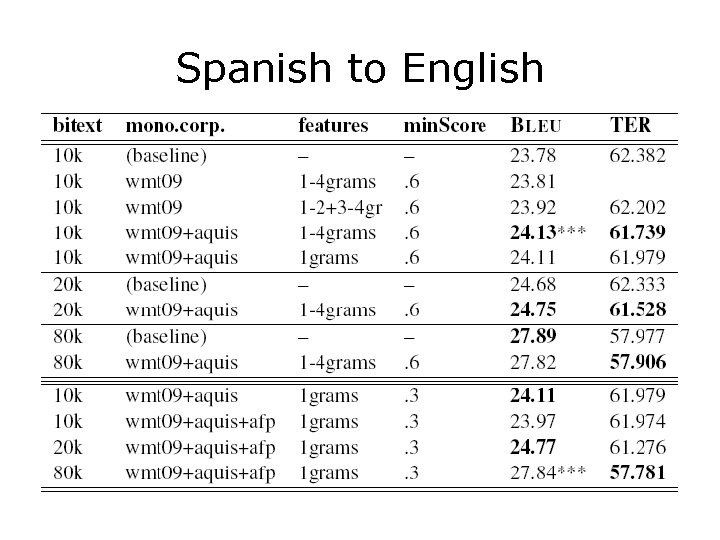
Task: Click the bold TER value 61.528
Action: (637, 311)
